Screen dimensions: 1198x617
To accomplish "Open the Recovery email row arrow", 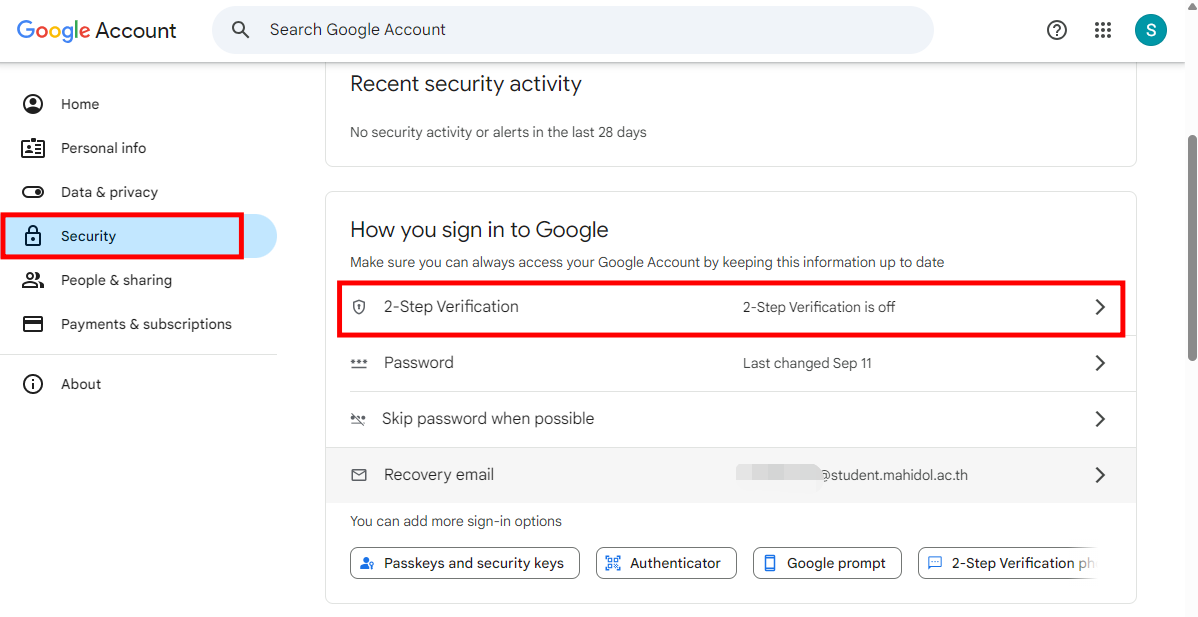I will coord(1100,475).
